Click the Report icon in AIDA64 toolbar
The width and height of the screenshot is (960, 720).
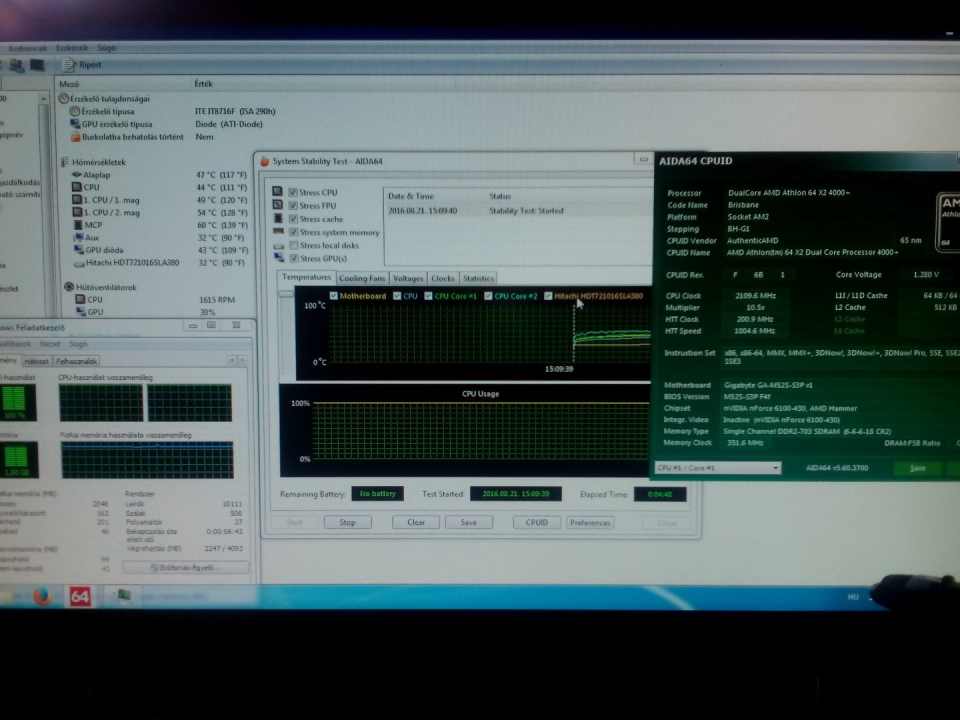point(69,65)
